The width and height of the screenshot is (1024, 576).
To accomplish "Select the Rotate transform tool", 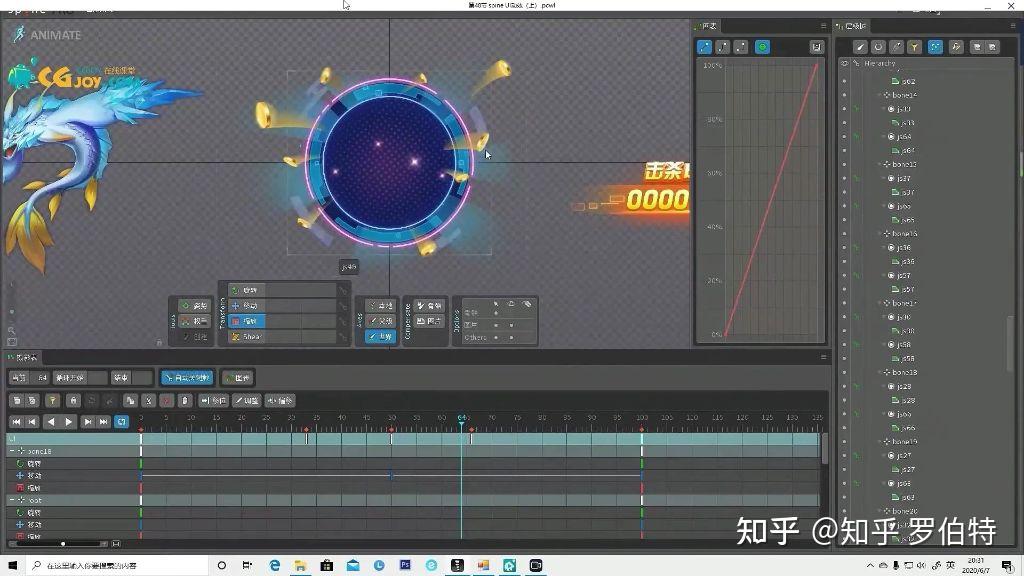I will point(244,290).
